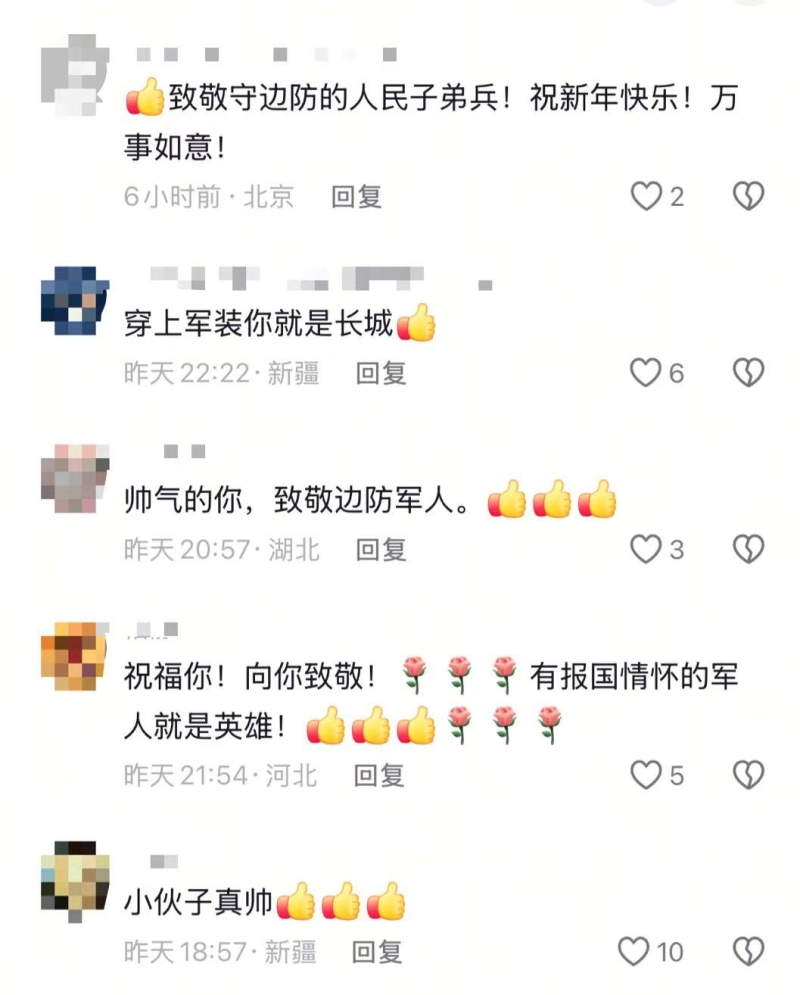Screen dimensions: 800x995
Task: Reply to the 22:22 Xinjiang comment
Action: coord(381,373)
